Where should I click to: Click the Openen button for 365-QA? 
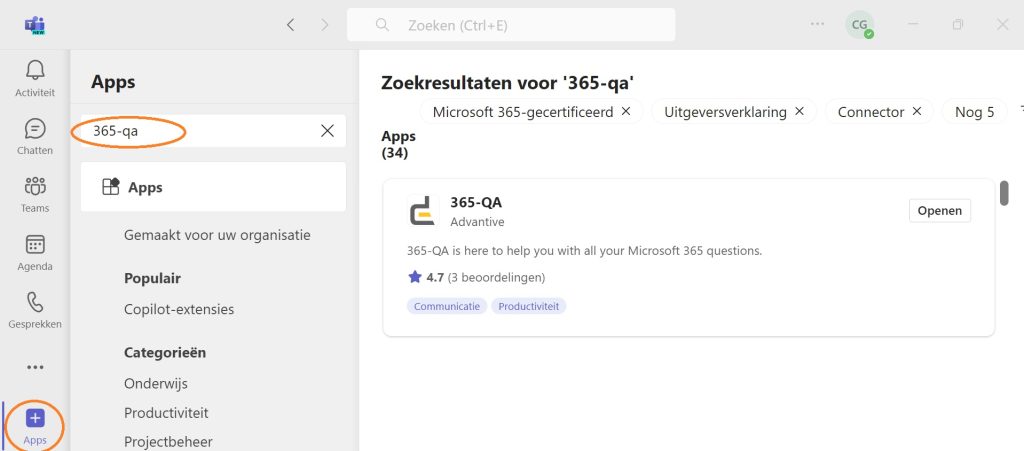(x=940, y=211)
